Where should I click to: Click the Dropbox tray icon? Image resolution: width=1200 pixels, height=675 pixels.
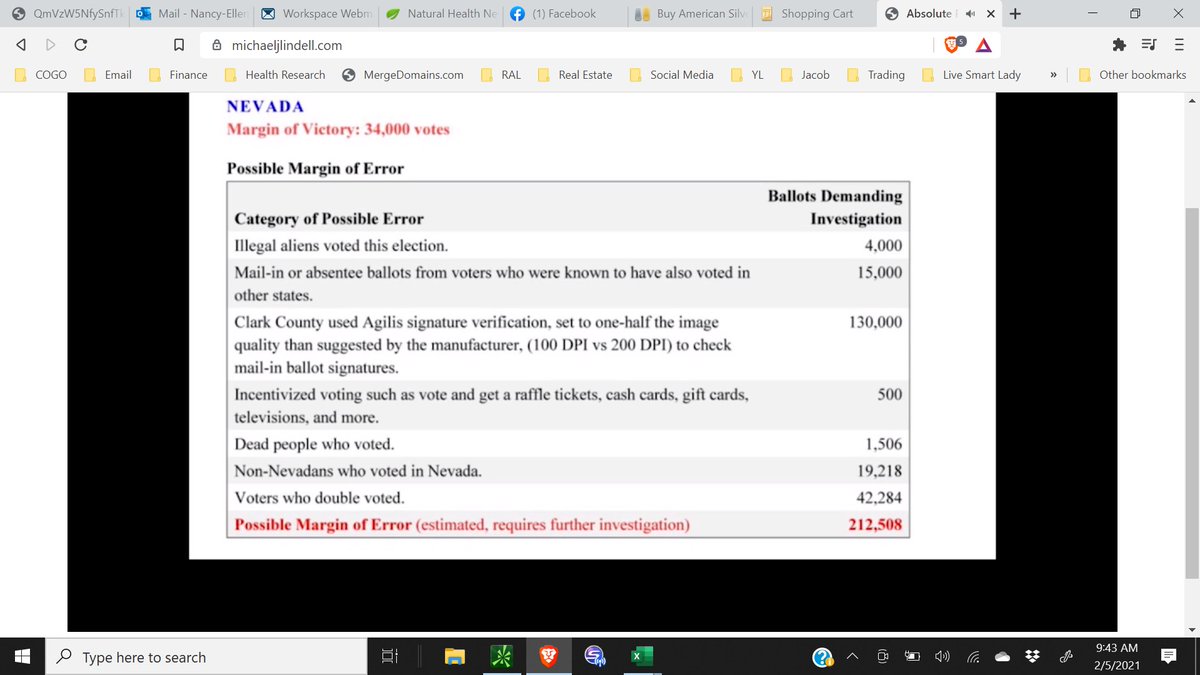click(x=1033, y=657)
